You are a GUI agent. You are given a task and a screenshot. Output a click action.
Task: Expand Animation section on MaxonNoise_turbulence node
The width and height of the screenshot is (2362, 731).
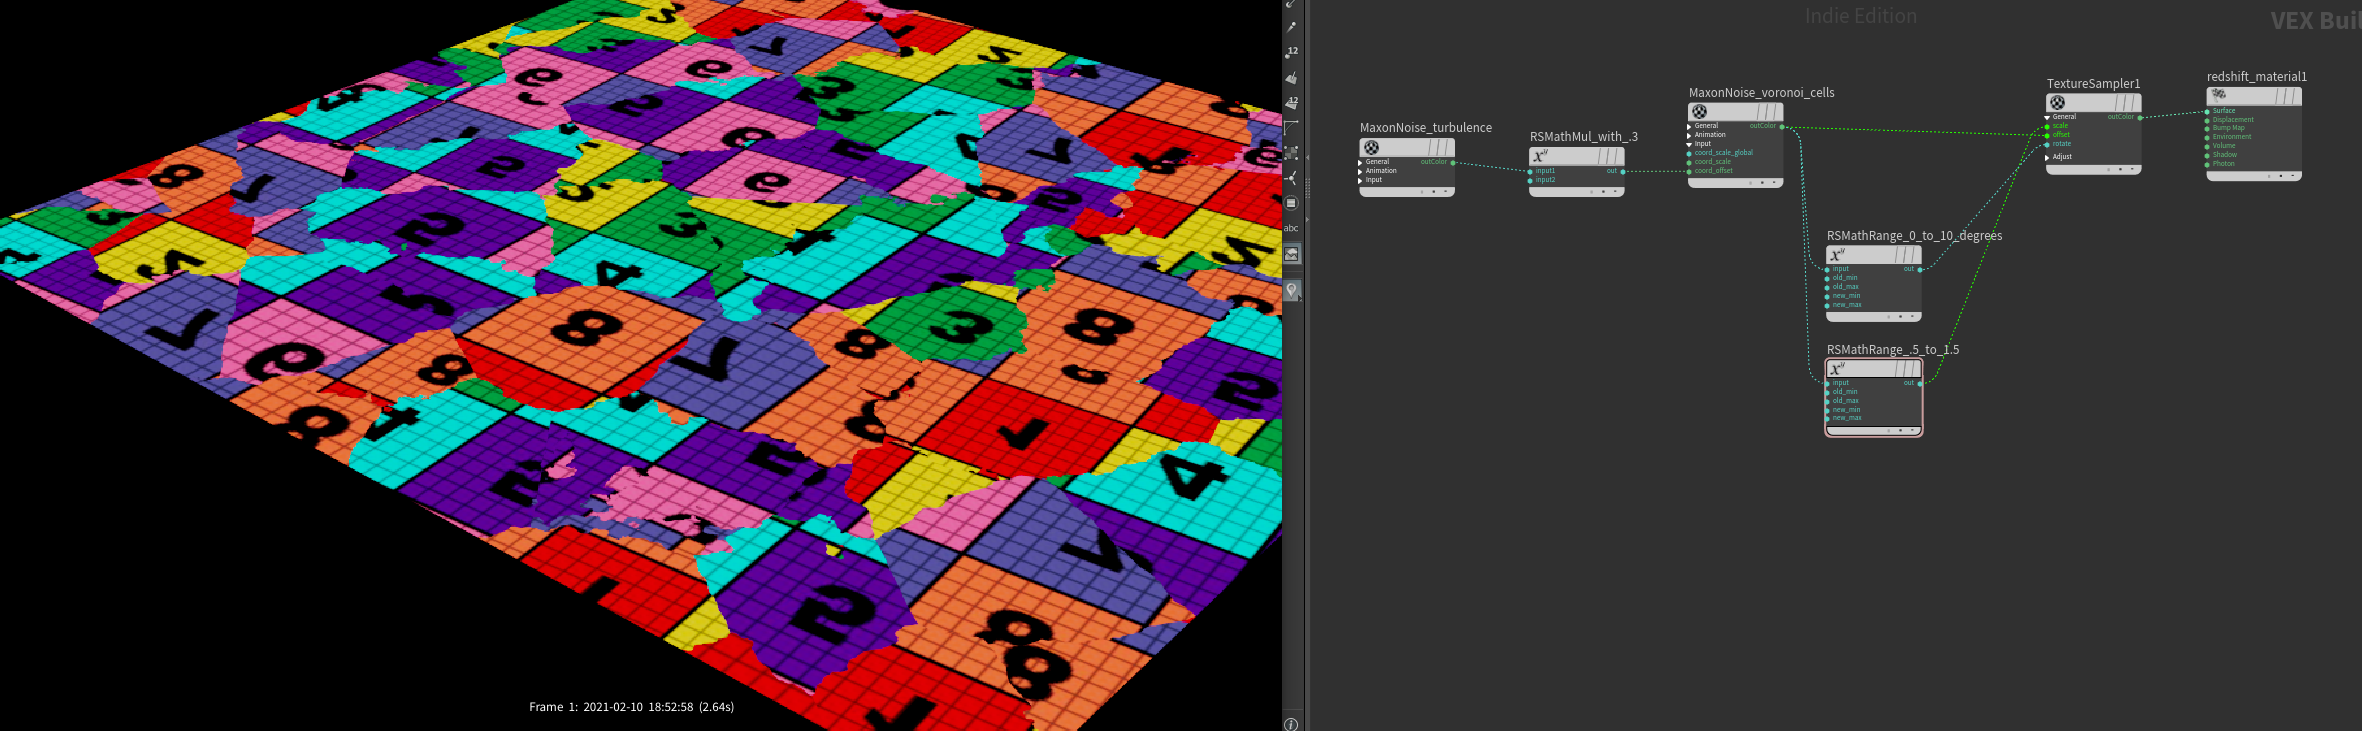click(x=1361, y=171)
